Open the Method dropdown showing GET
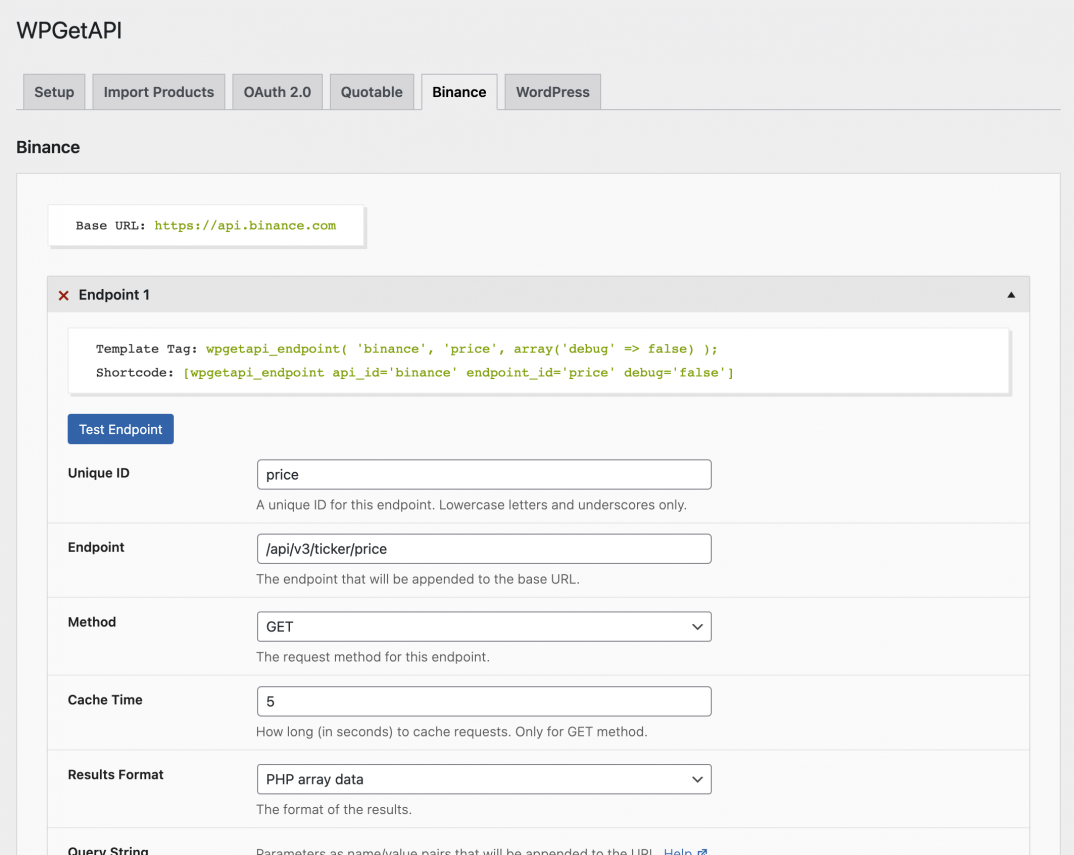 (484, 626)
